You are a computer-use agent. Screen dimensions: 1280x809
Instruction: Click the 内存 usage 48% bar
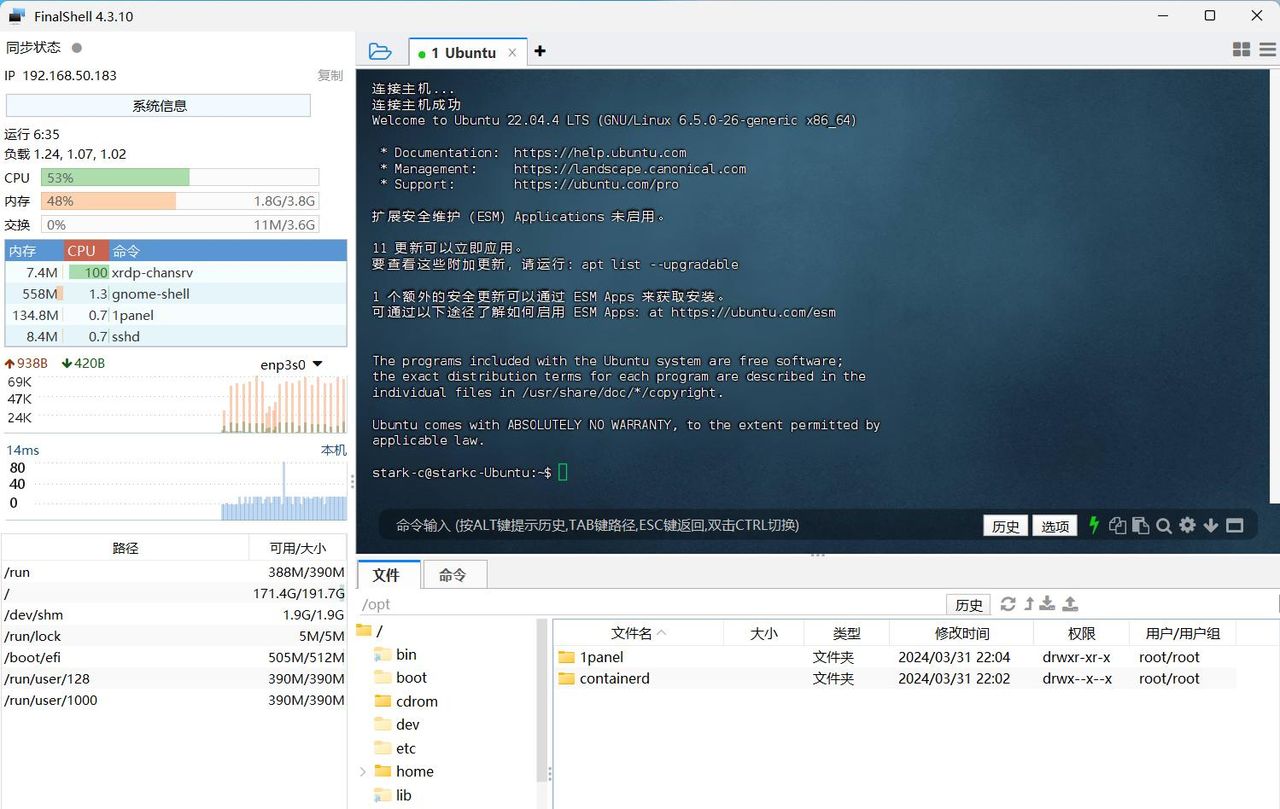click(x=180, y=200)
